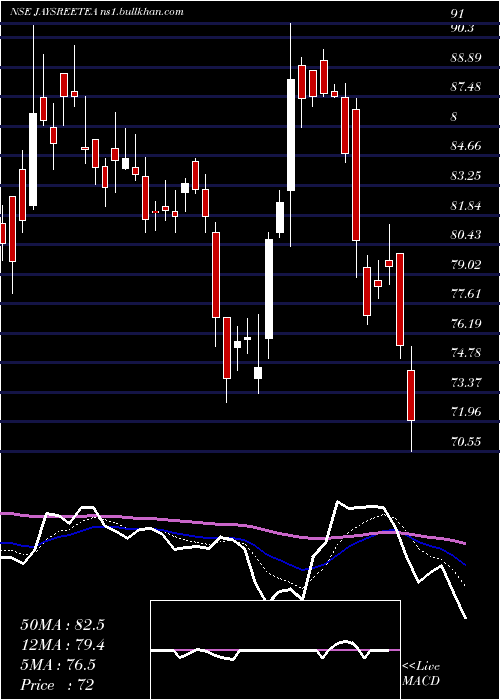This screenshot has height=700, width=500.
Task: Select the 73.37 price axis label
Action: pyautogui.click(x=466, y=383)
